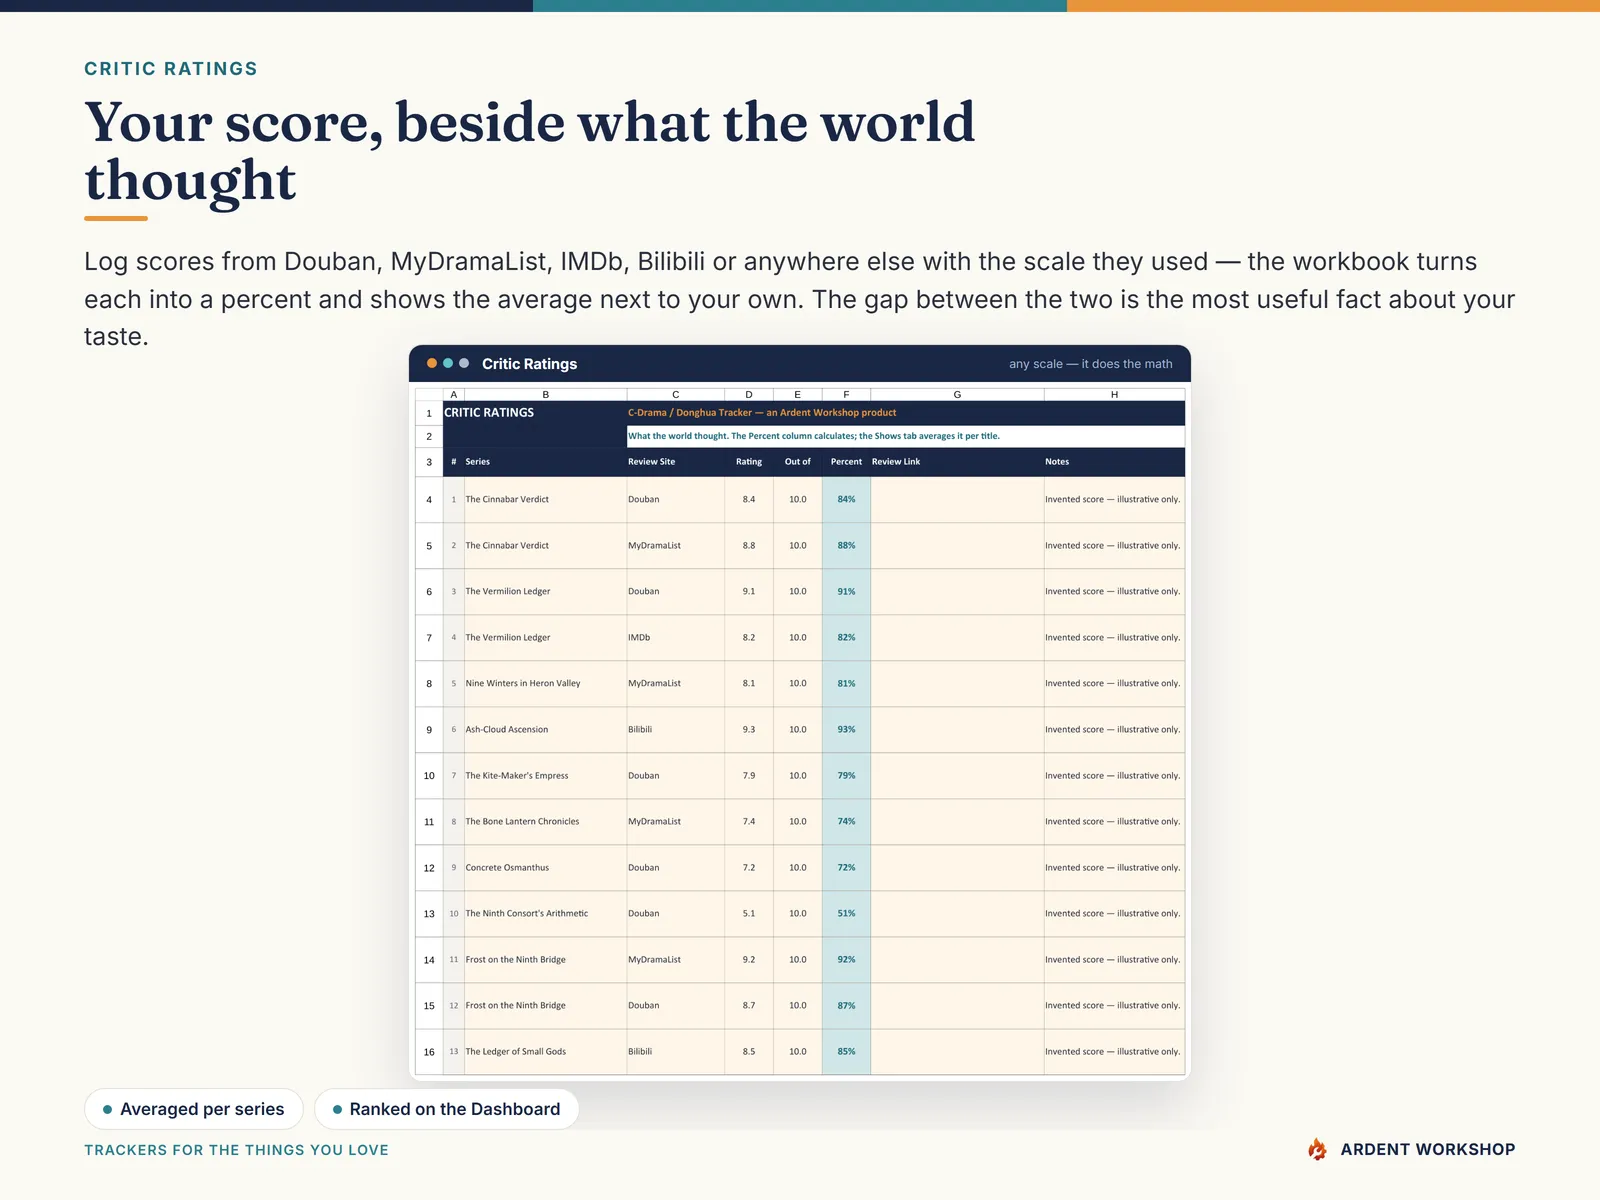
Task: Click the 82% percent cell
Action: [847, 637]
